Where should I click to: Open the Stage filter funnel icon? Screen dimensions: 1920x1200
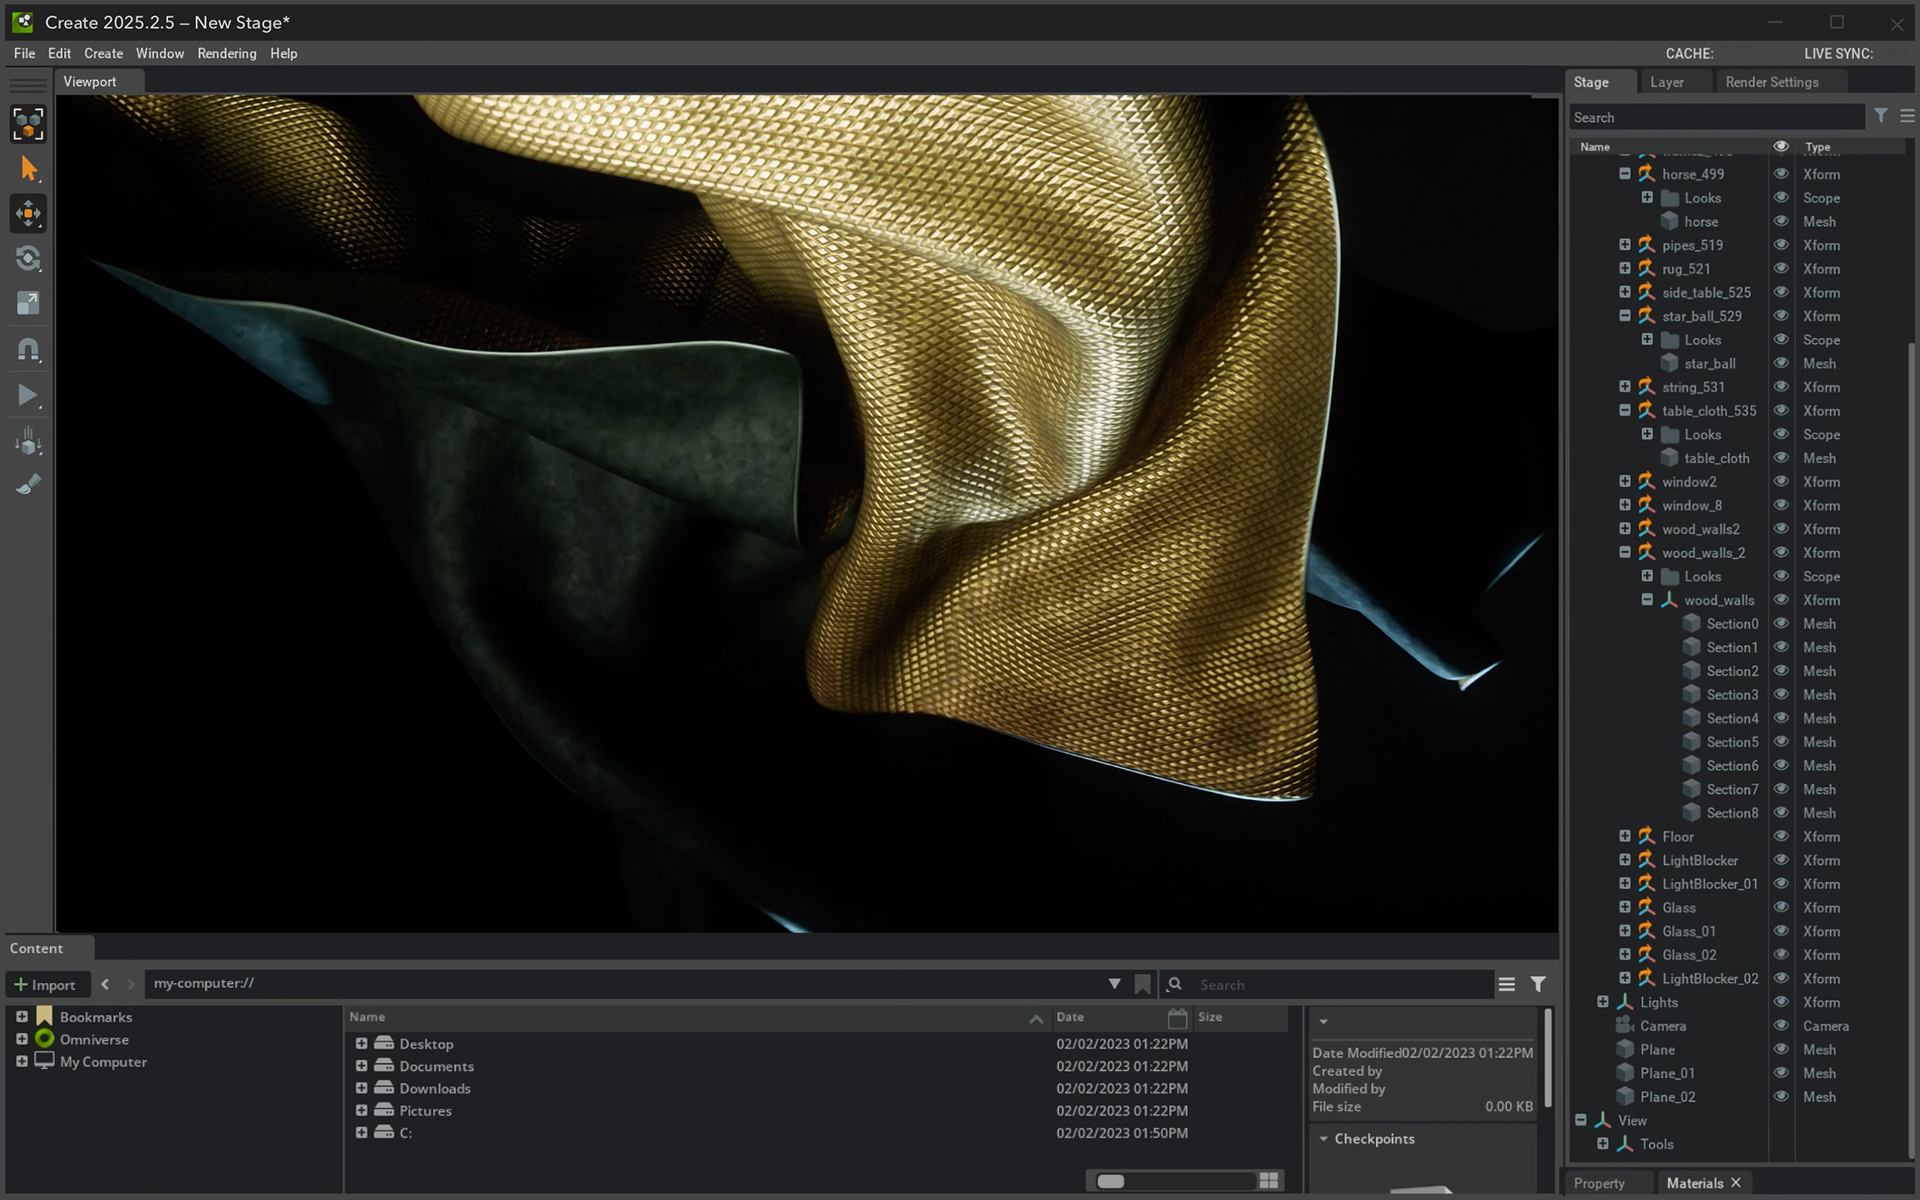tap(1880, 116)
